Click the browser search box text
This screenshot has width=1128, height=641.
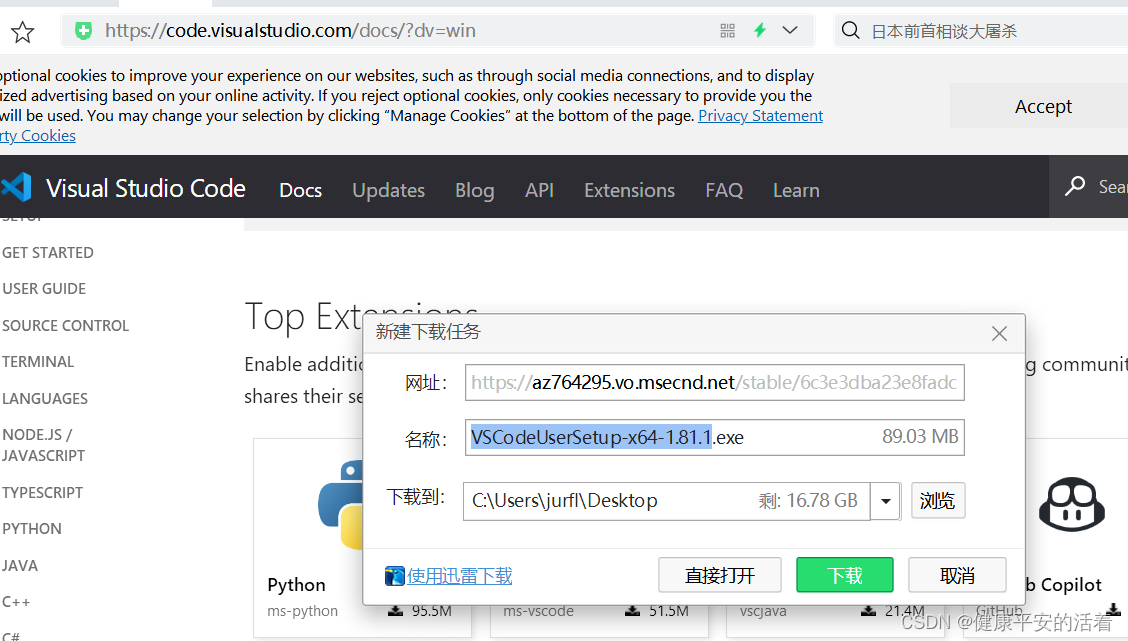coord(944,31)
